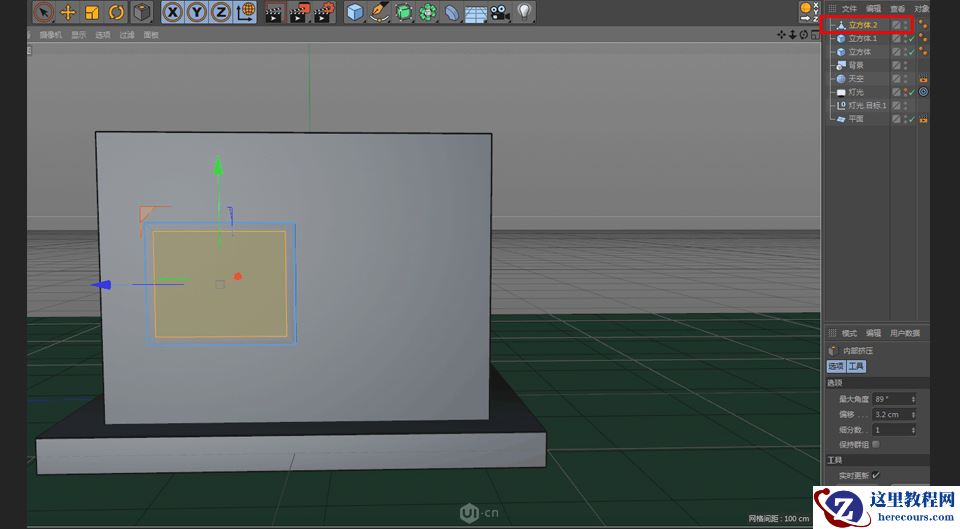Select 平面 object in list
The width and height of the screenshot is (960, 529).
pyautogui.click(x=856, y=119)
